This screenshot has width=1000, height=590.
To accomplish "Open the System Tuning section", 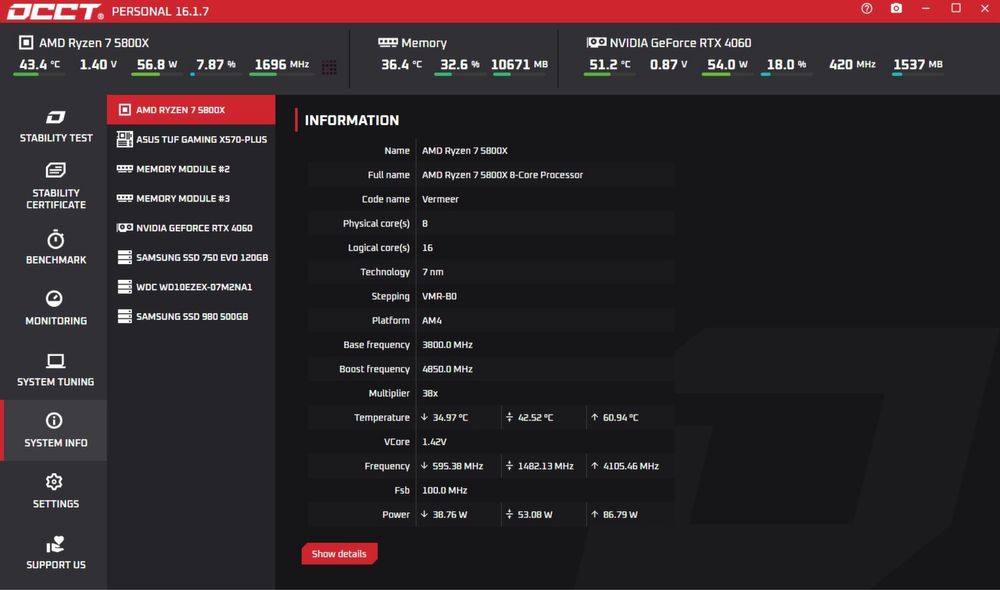I will [x=55, y=369].
